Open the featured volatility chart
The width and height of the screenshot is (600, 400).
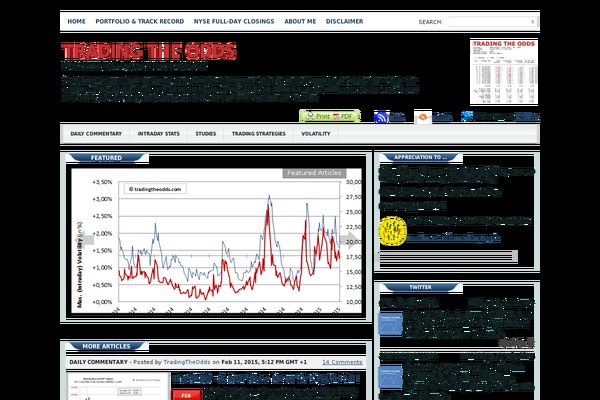click(217, 240)
